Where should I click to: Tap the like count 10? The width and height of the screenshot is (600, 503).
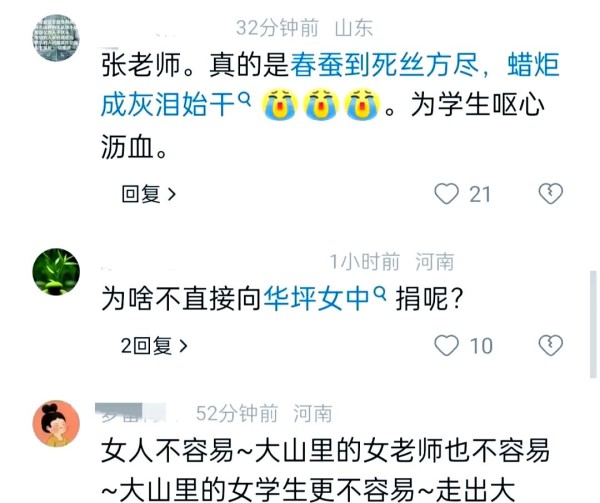click(x=481, y=346)
